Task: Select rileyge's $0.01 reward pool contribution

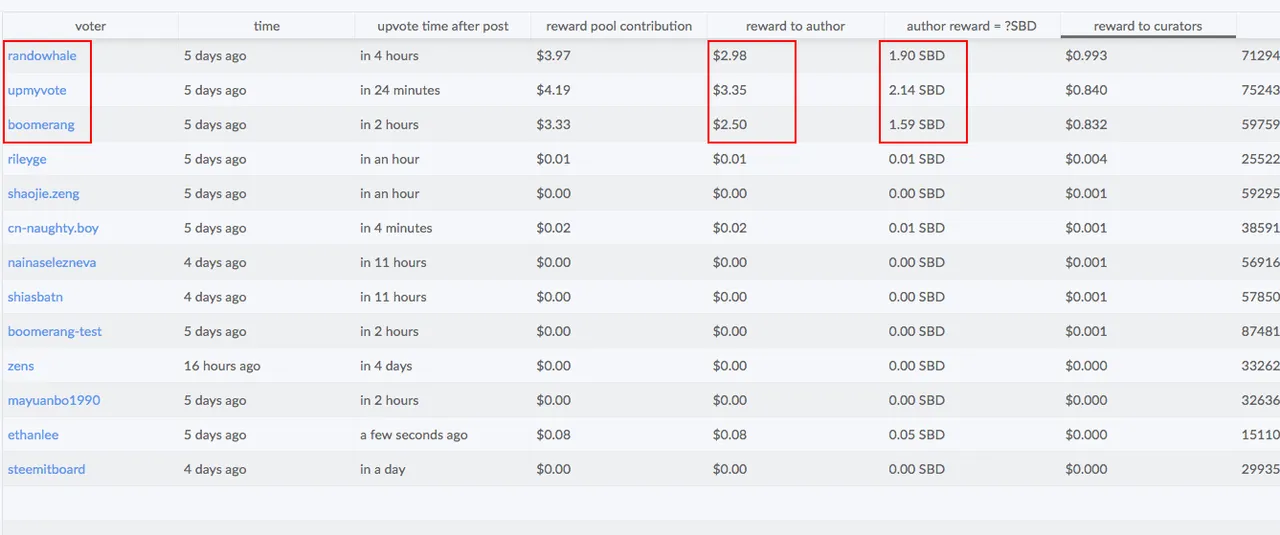Action: (x=553, y=159)
